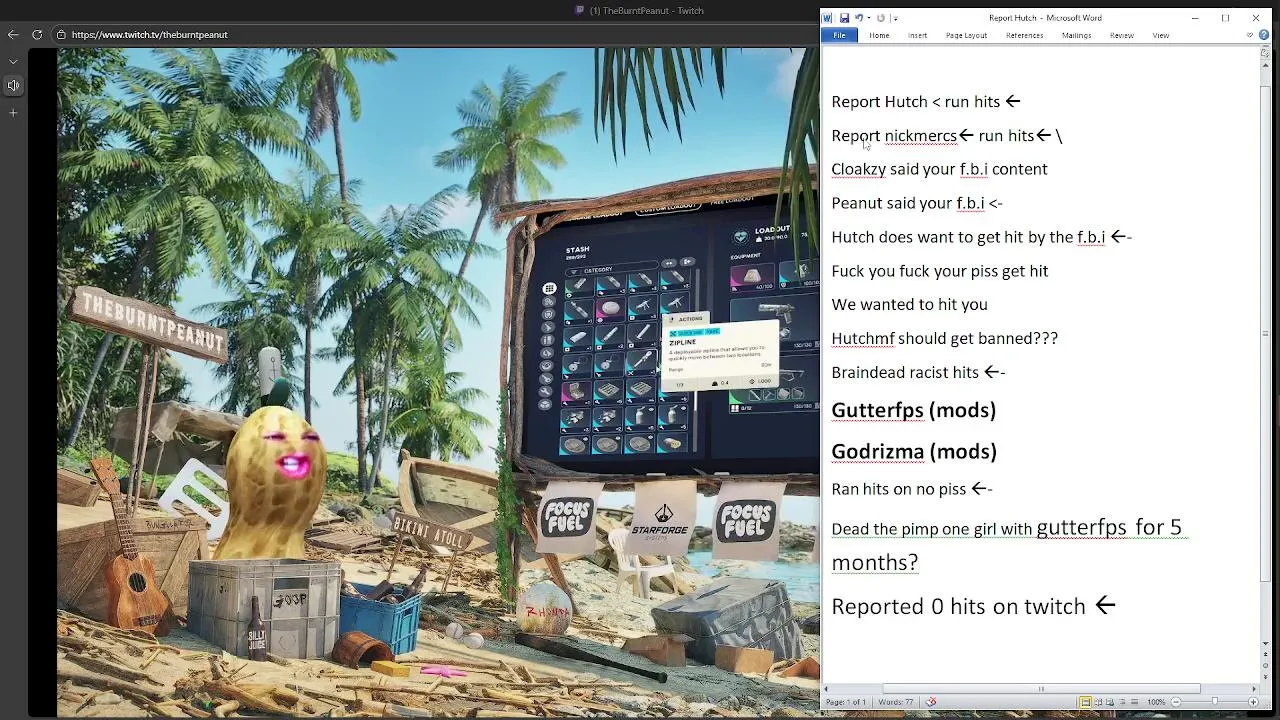Minimize the Microsoft Word window
The height and width of the screenshot is (720, 1280).
point(1195,18)
